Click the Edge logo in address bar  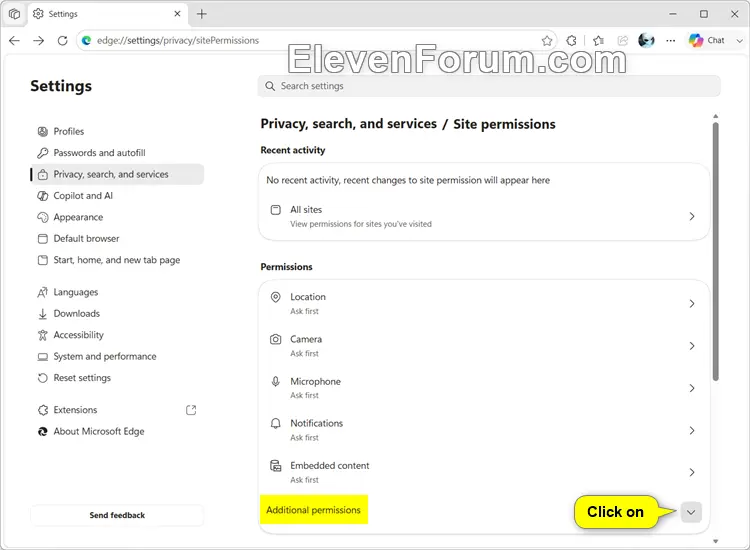[87, 41]
